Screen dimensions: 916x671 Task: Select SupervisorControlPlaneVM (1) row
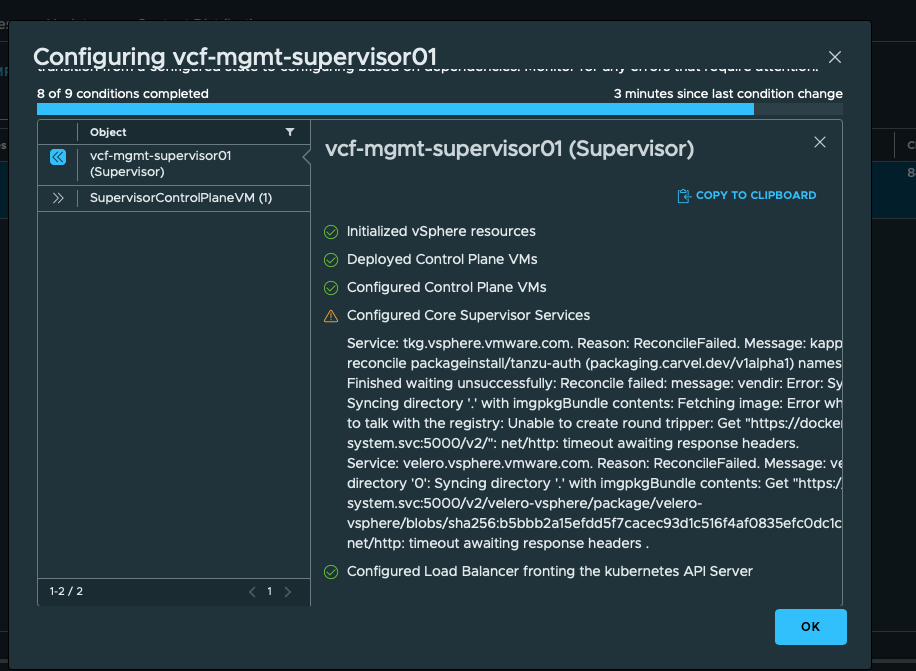174,198
